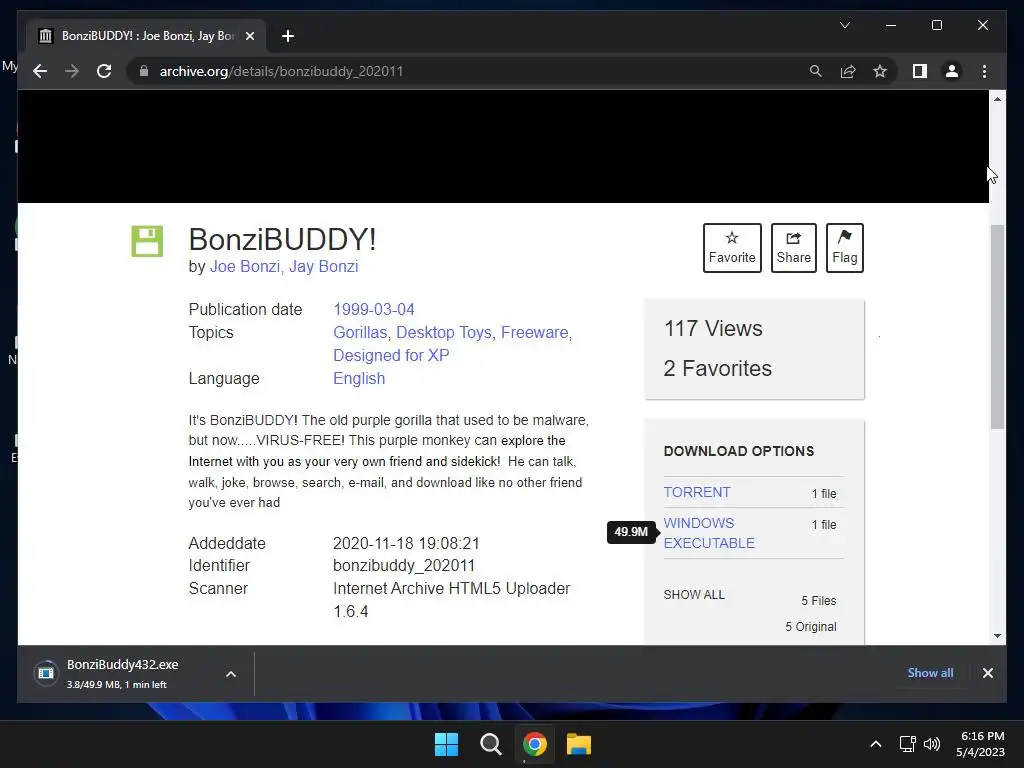Open Chrome side panel

click(920, 71)
